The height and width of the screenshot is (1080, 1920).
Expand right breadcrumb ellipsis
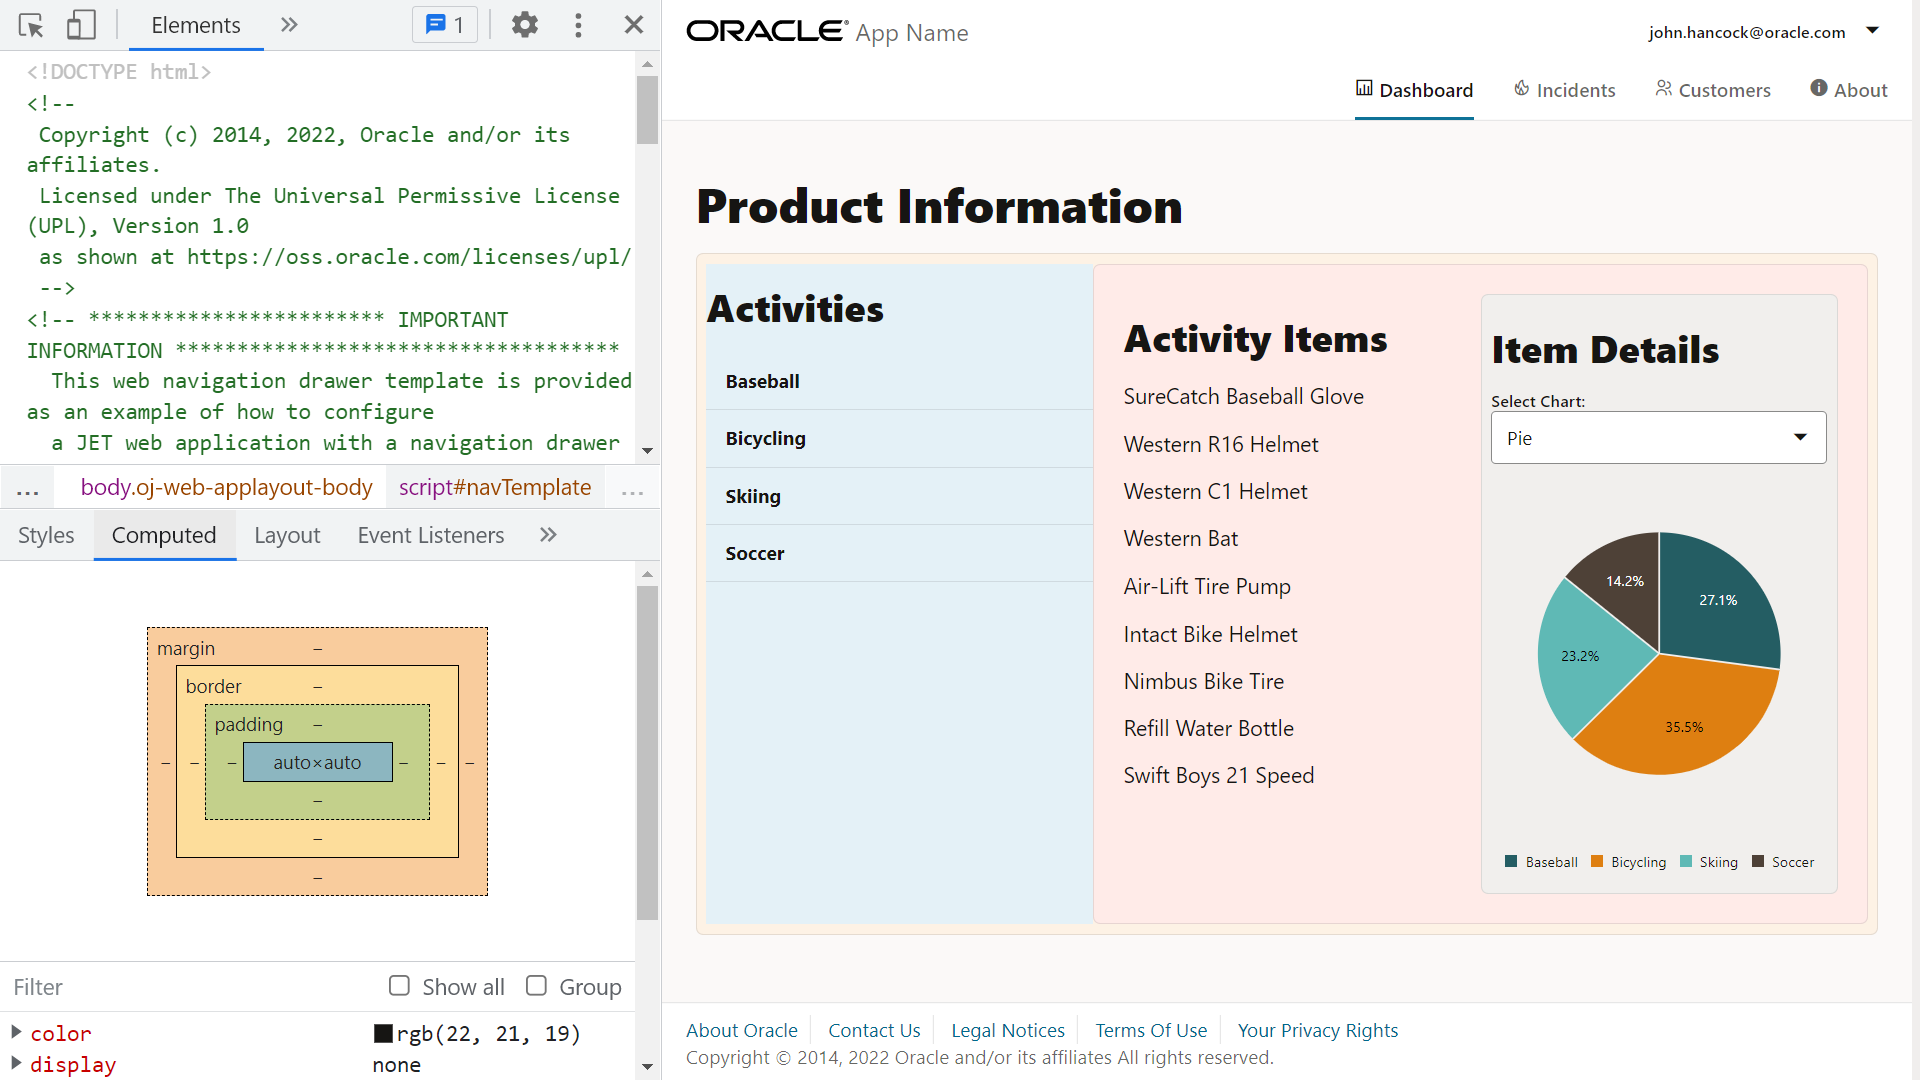point(632,489)
